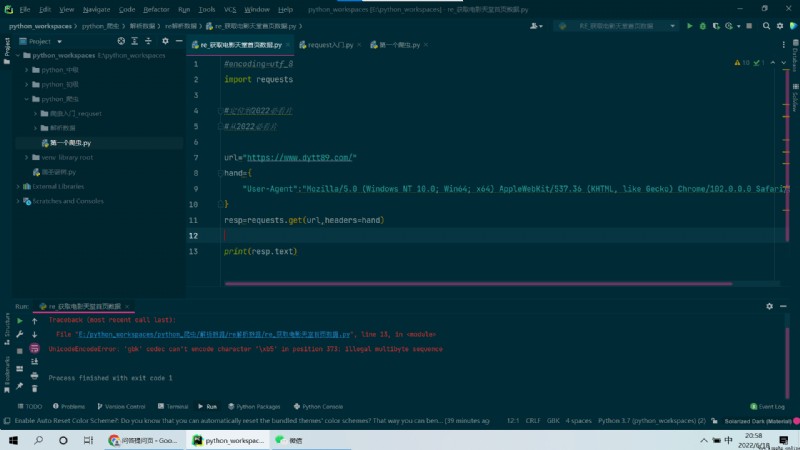
Task: Open Project panel options gear
Action: [x=165, y=41]
